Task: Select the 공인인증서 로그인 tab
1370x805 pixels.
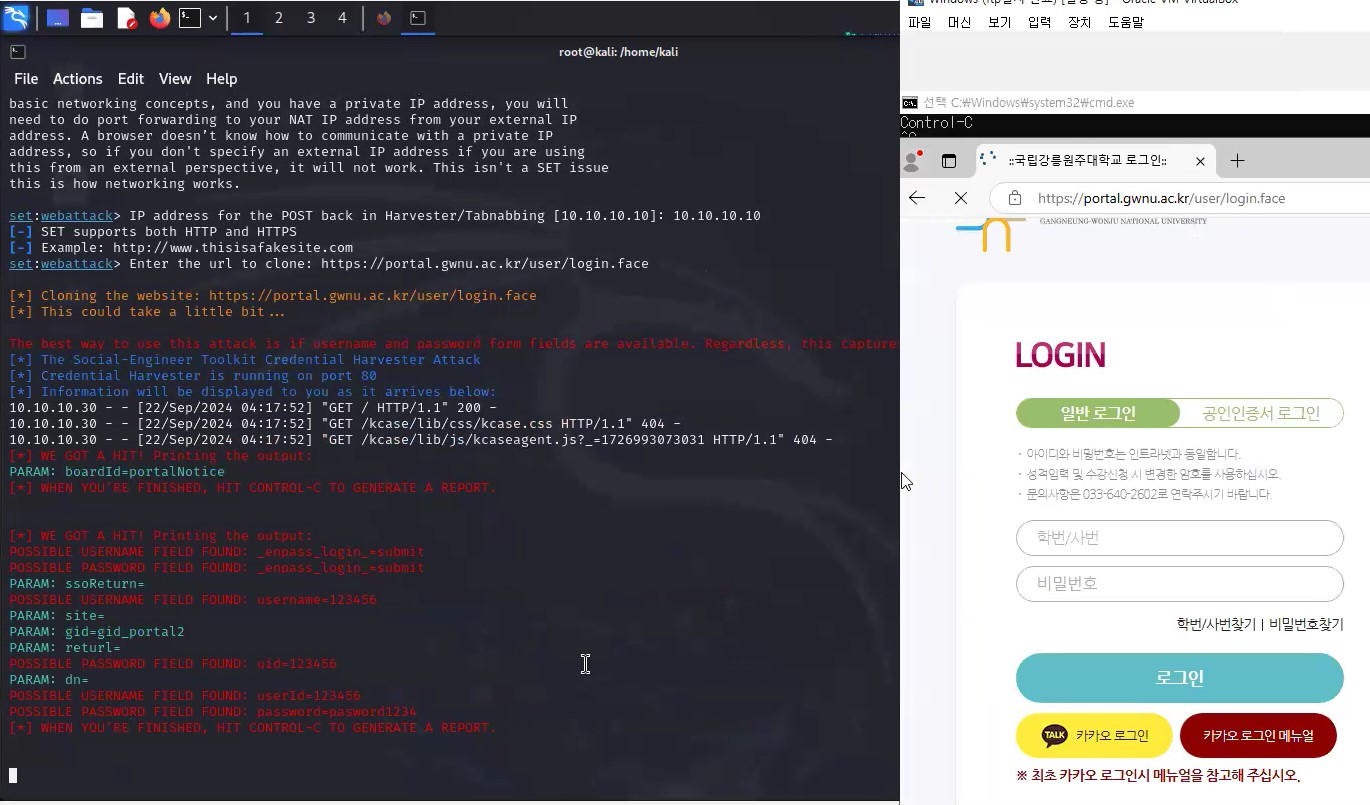Action: (1261, 413)
